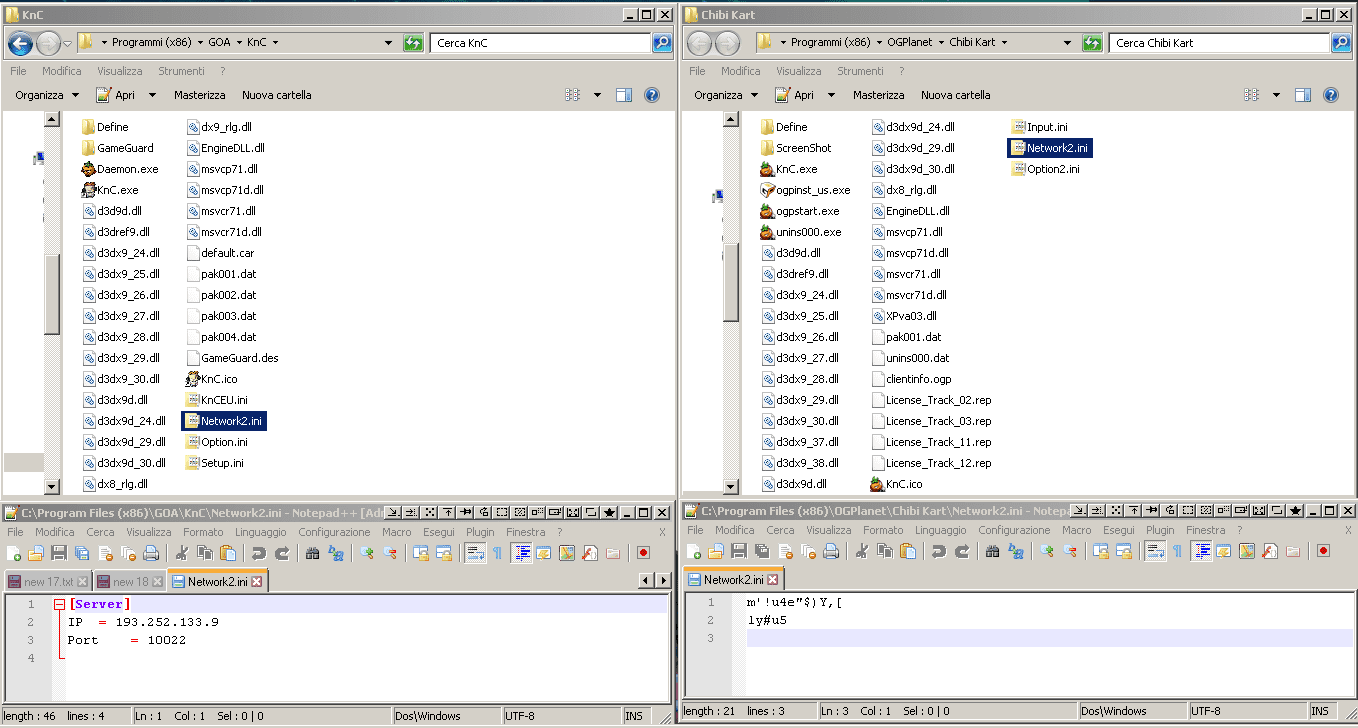Screen dimensions: 1358x728
Task: Click Redo arrow in KnC Notepad++ toolbar
Action: click(x=282, y=552)
